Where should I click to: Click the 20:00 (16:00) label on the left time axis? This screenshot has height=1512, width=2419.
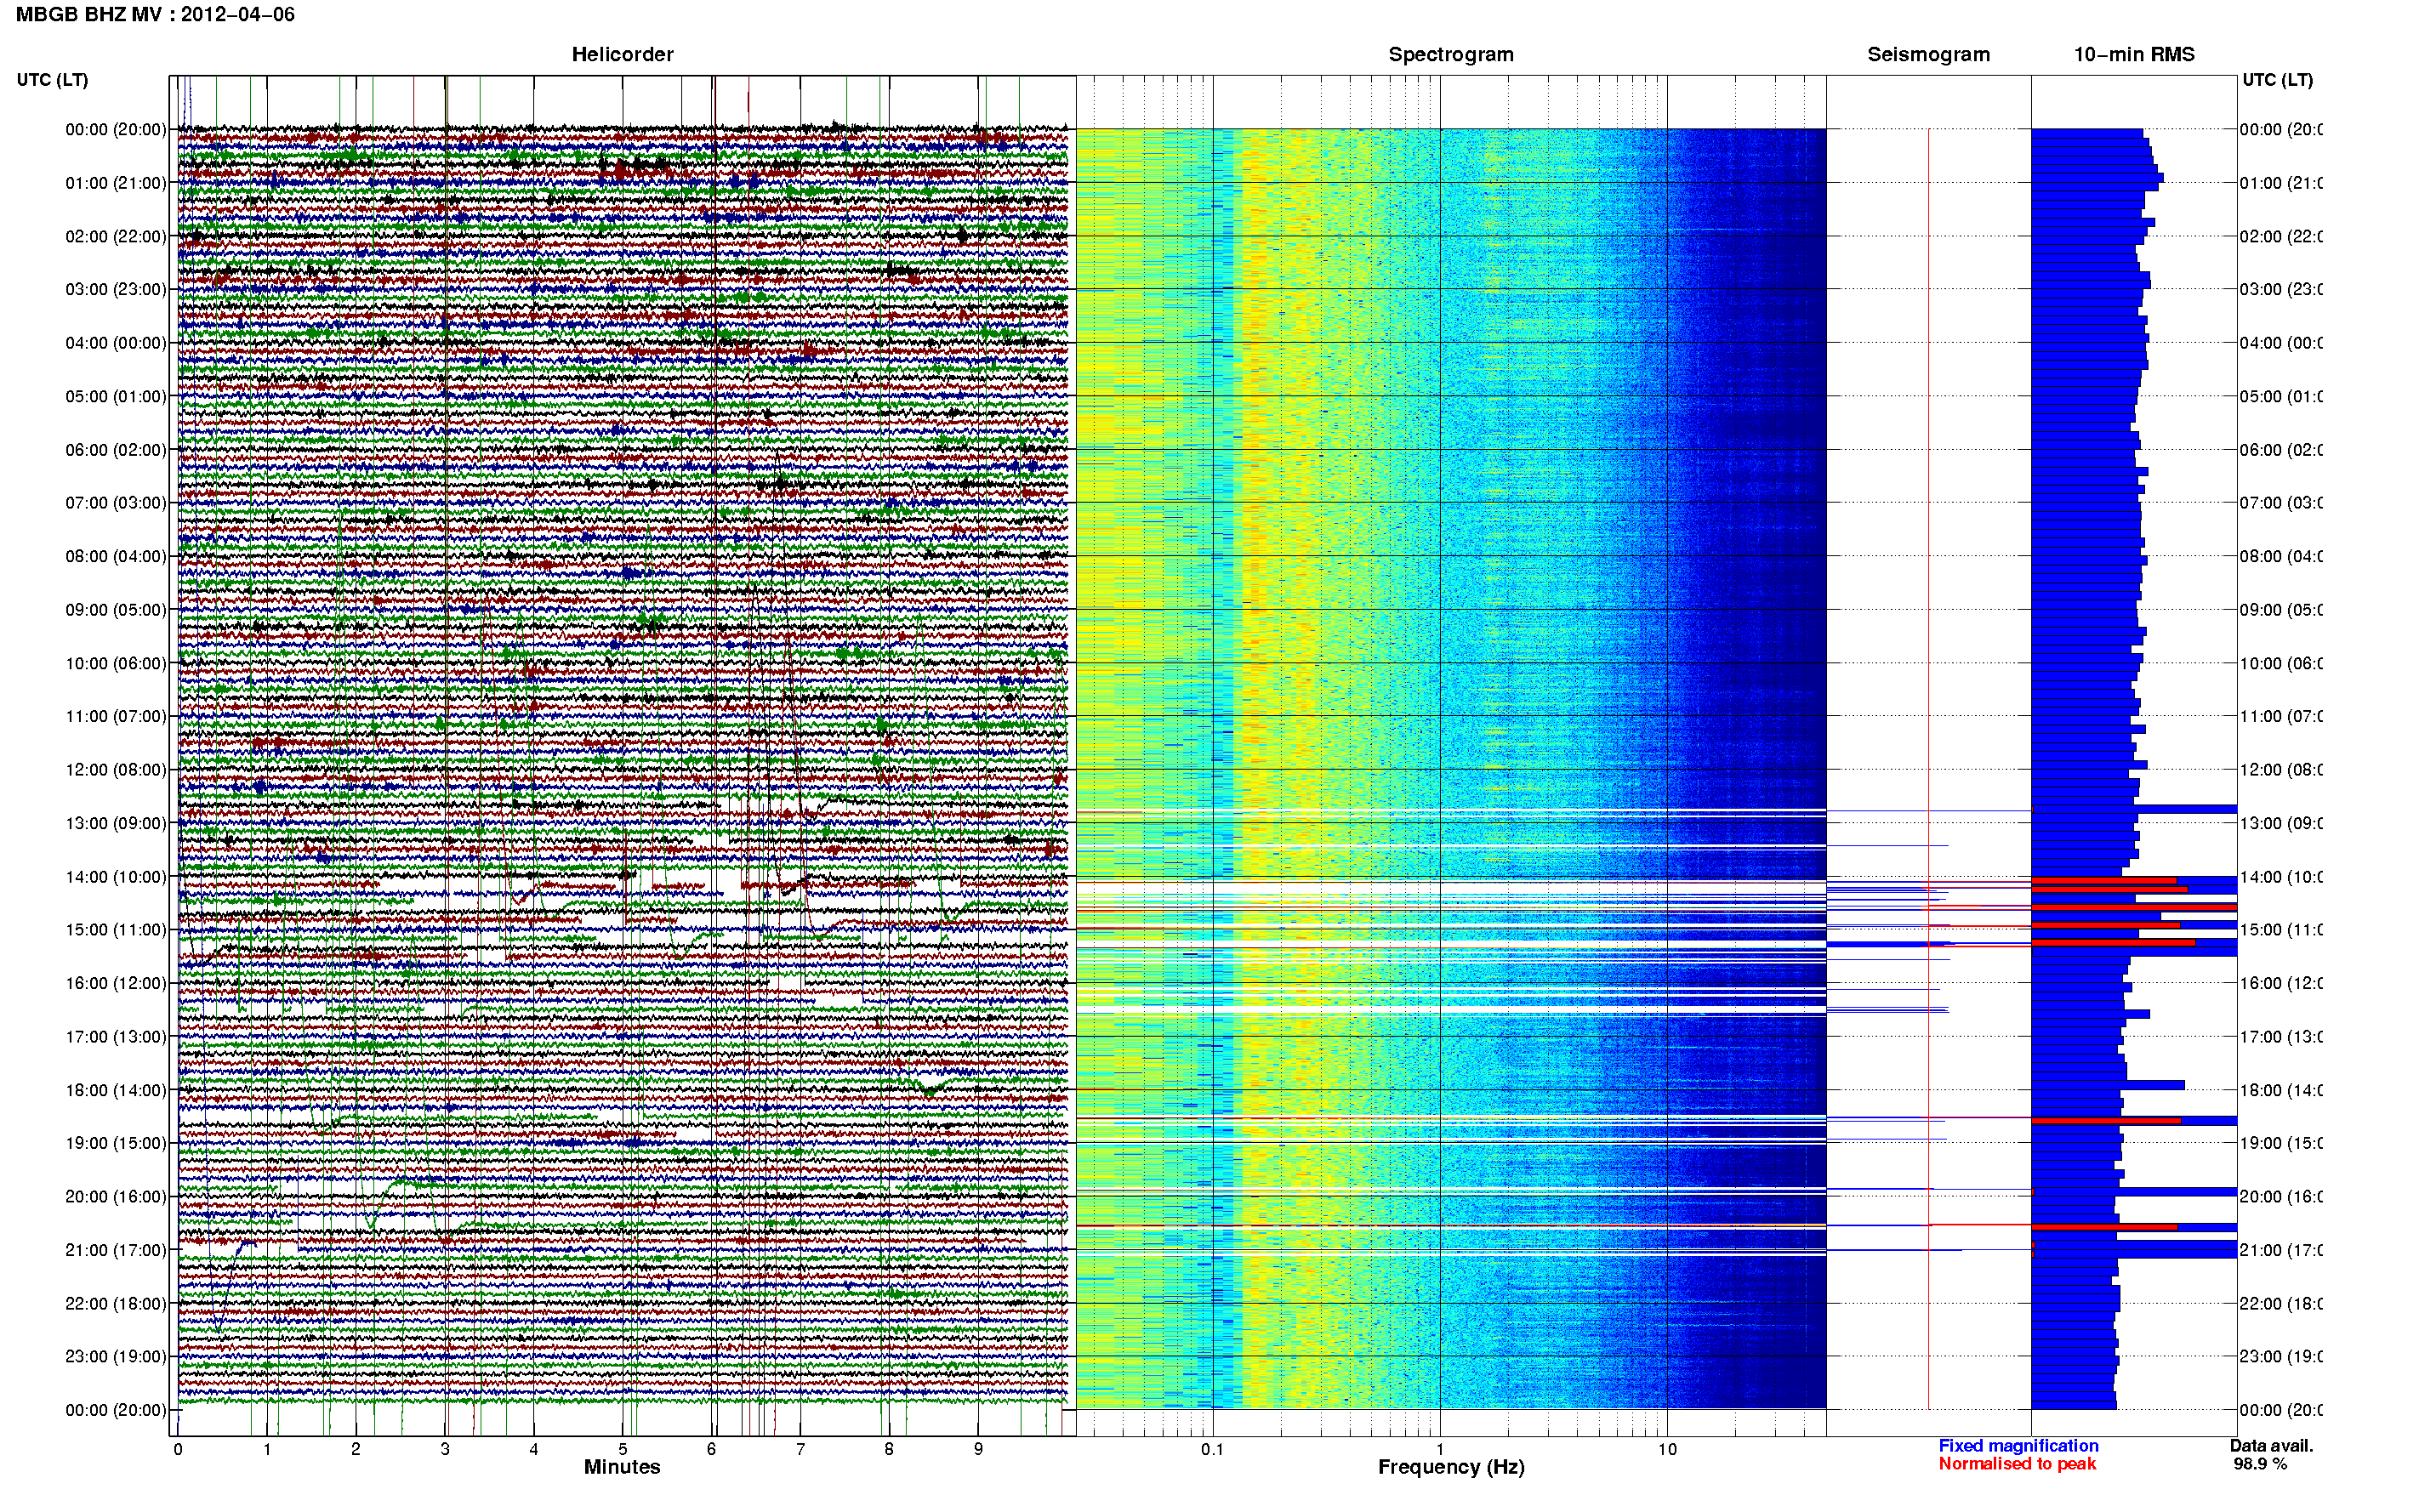[x=116, y=1197]
